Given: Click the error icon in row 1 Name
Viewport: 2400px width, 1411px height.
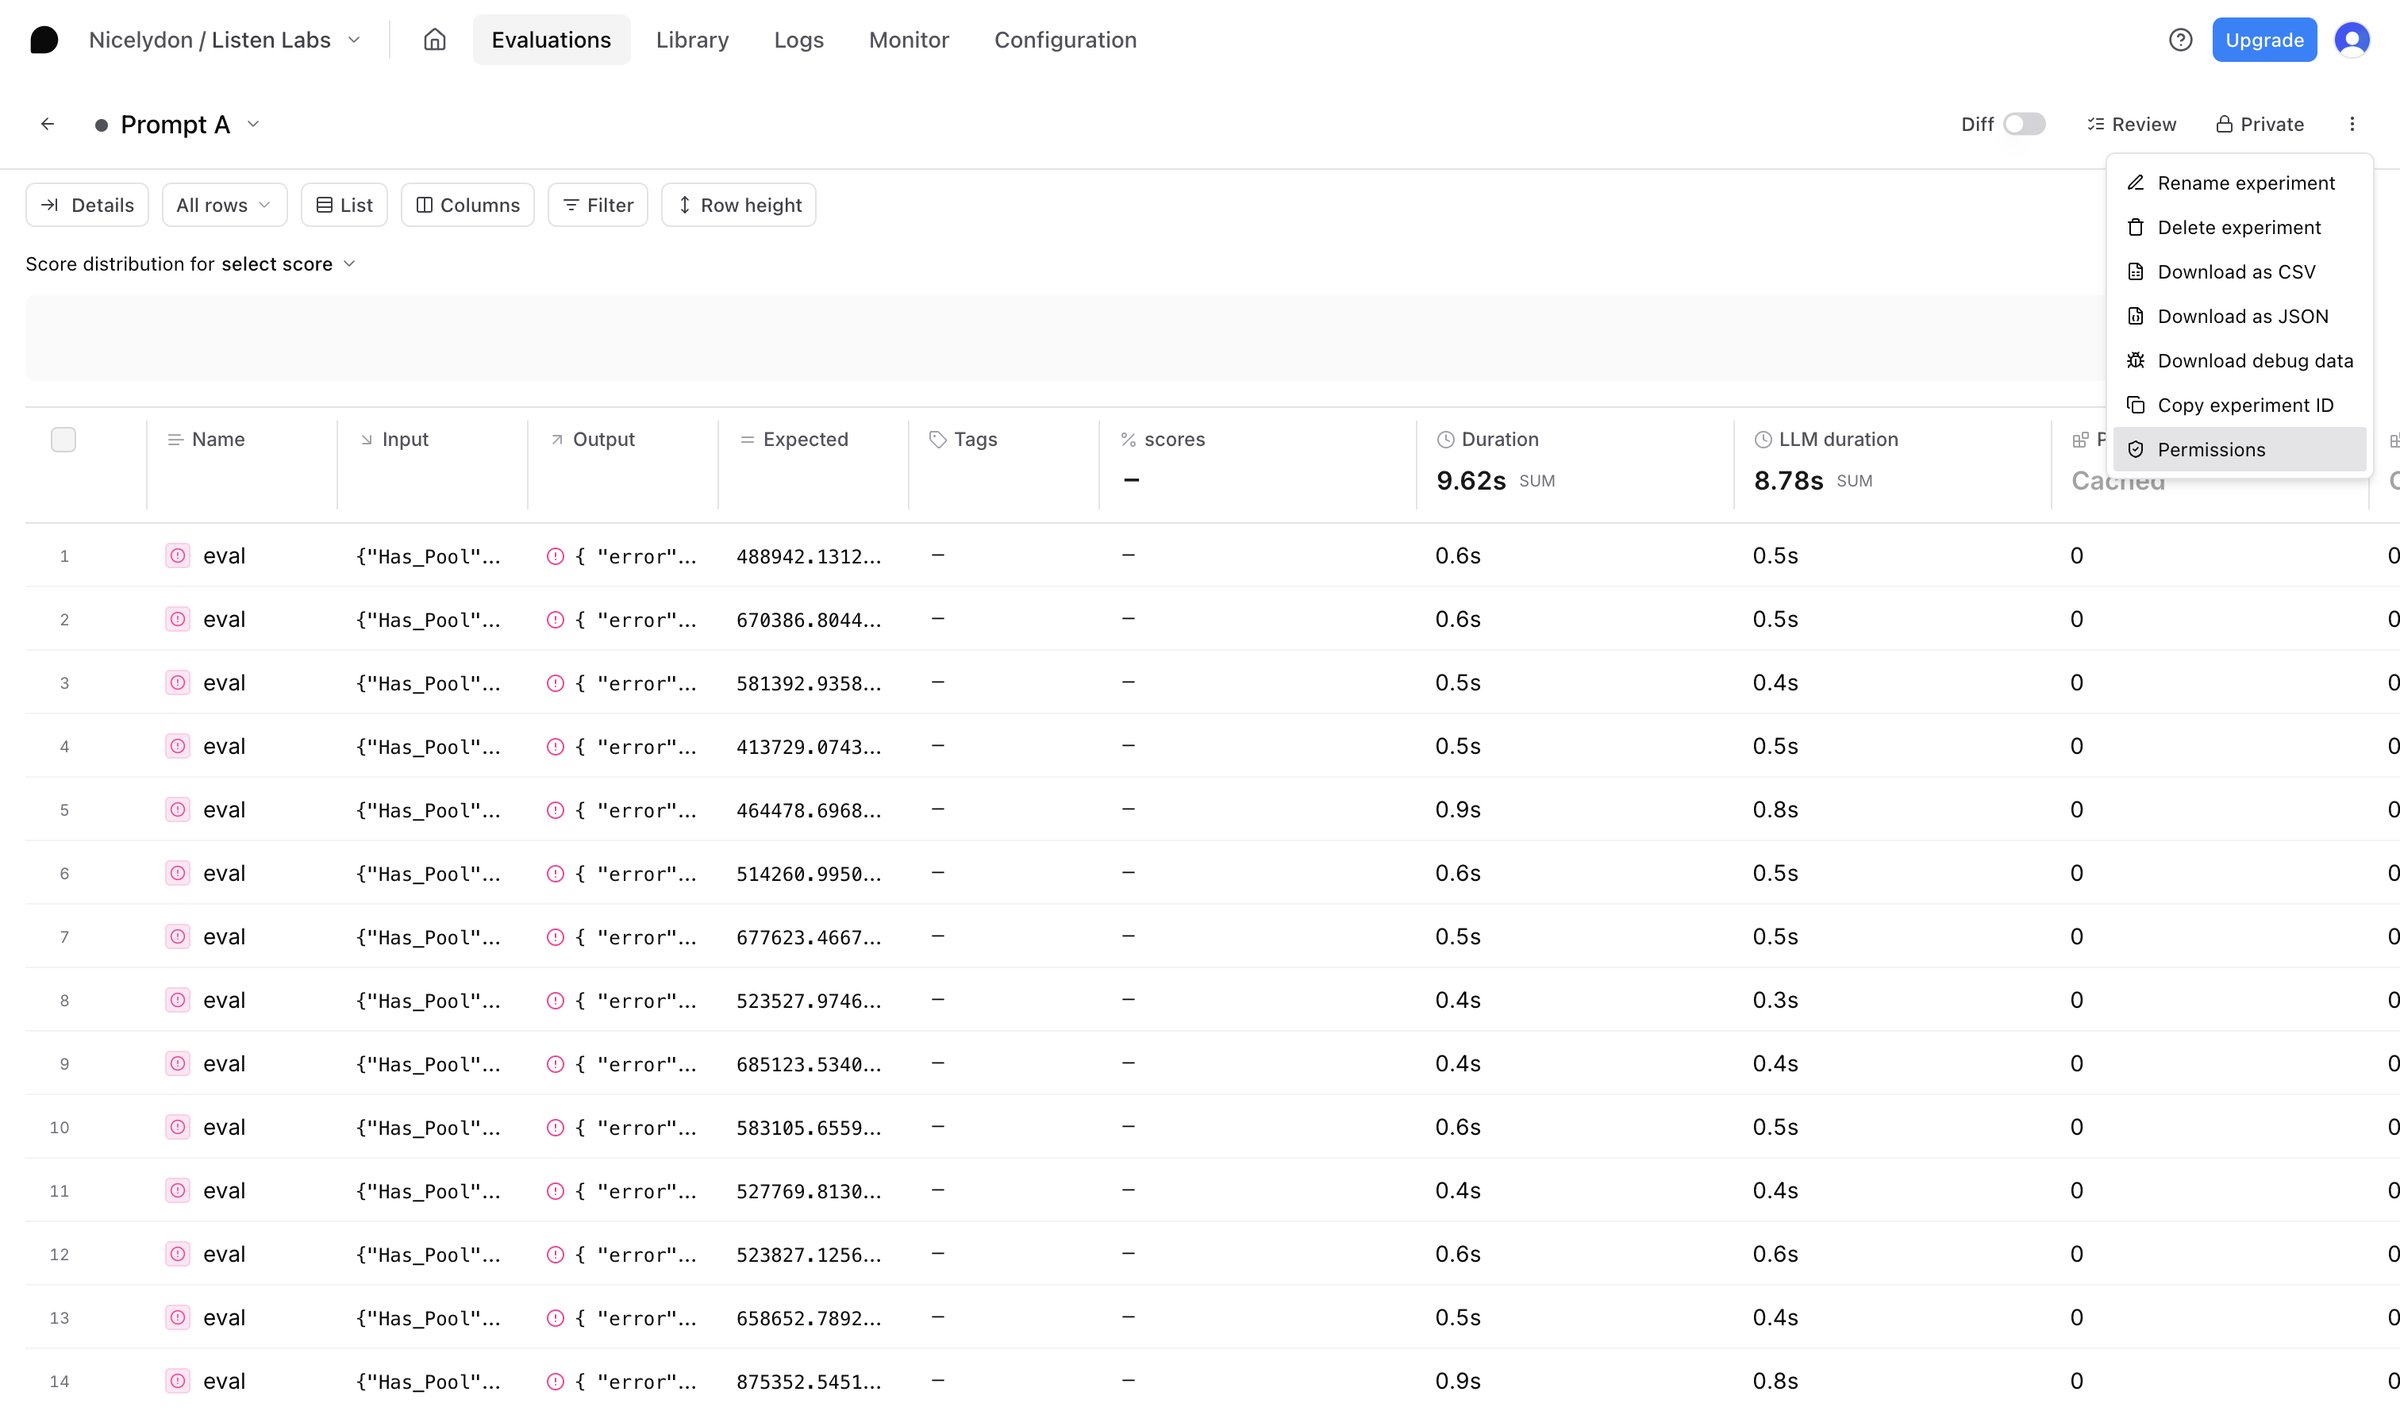Looking at the screenshot, I should [177, 556].
